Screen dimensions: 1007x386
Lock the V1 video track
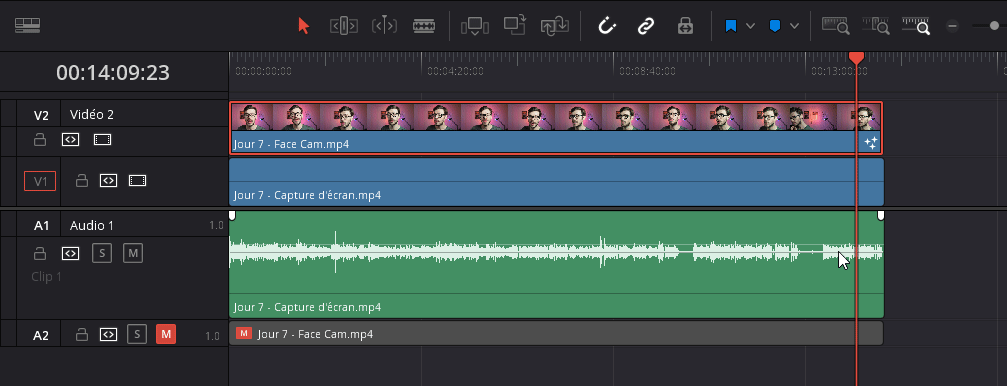point(82,181)
